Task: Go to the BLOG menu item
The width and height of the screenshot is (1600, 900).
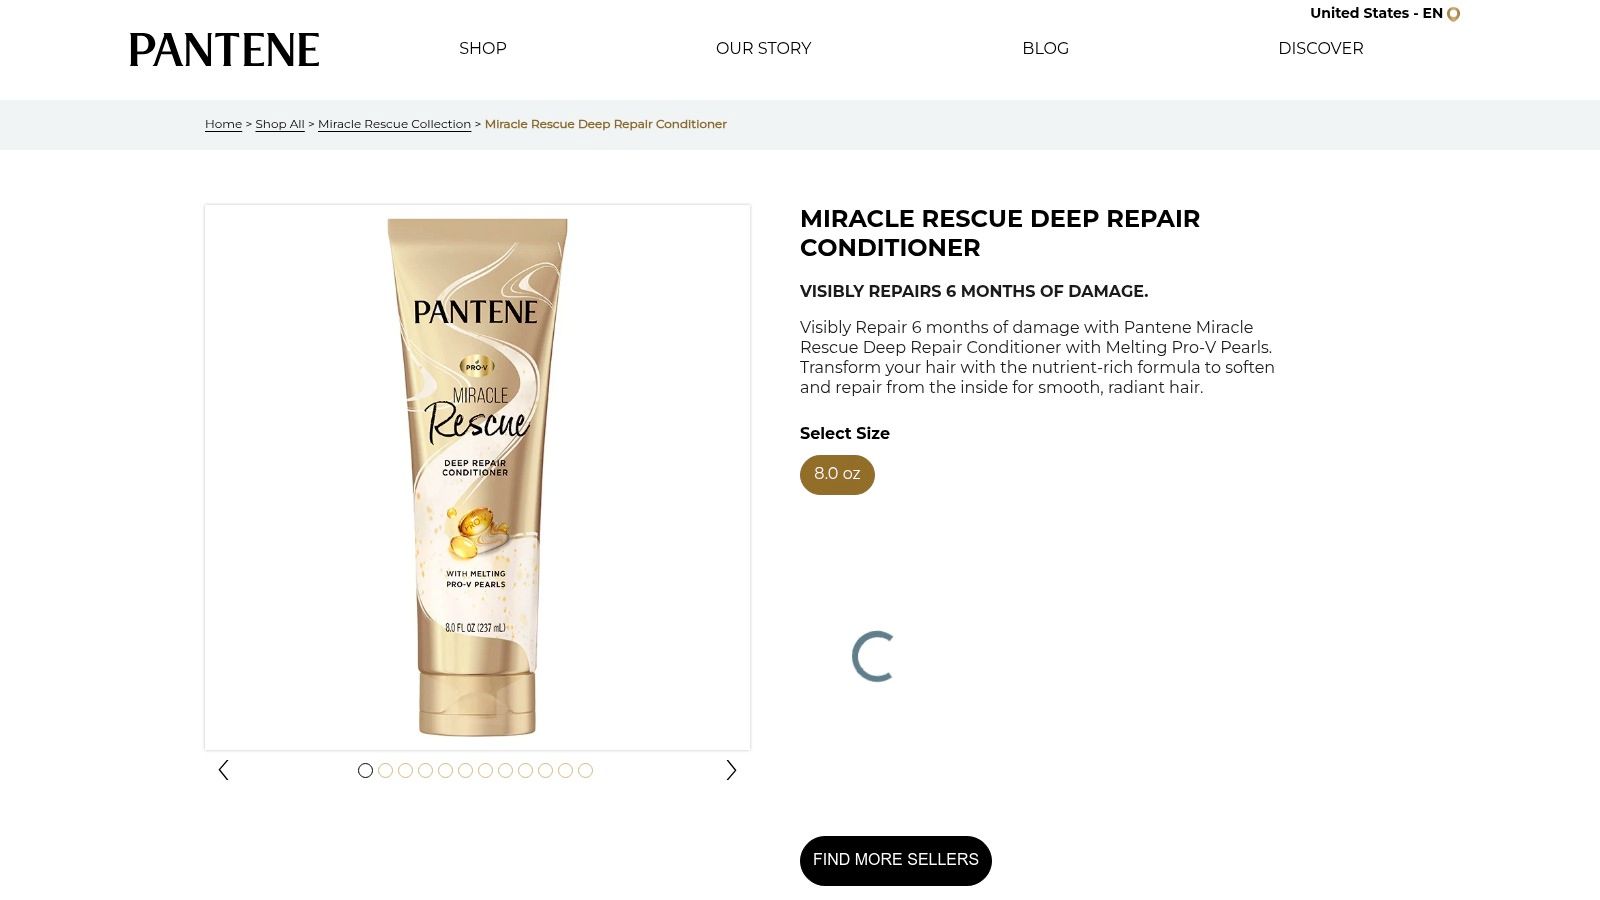Action: click(1045, 48)
